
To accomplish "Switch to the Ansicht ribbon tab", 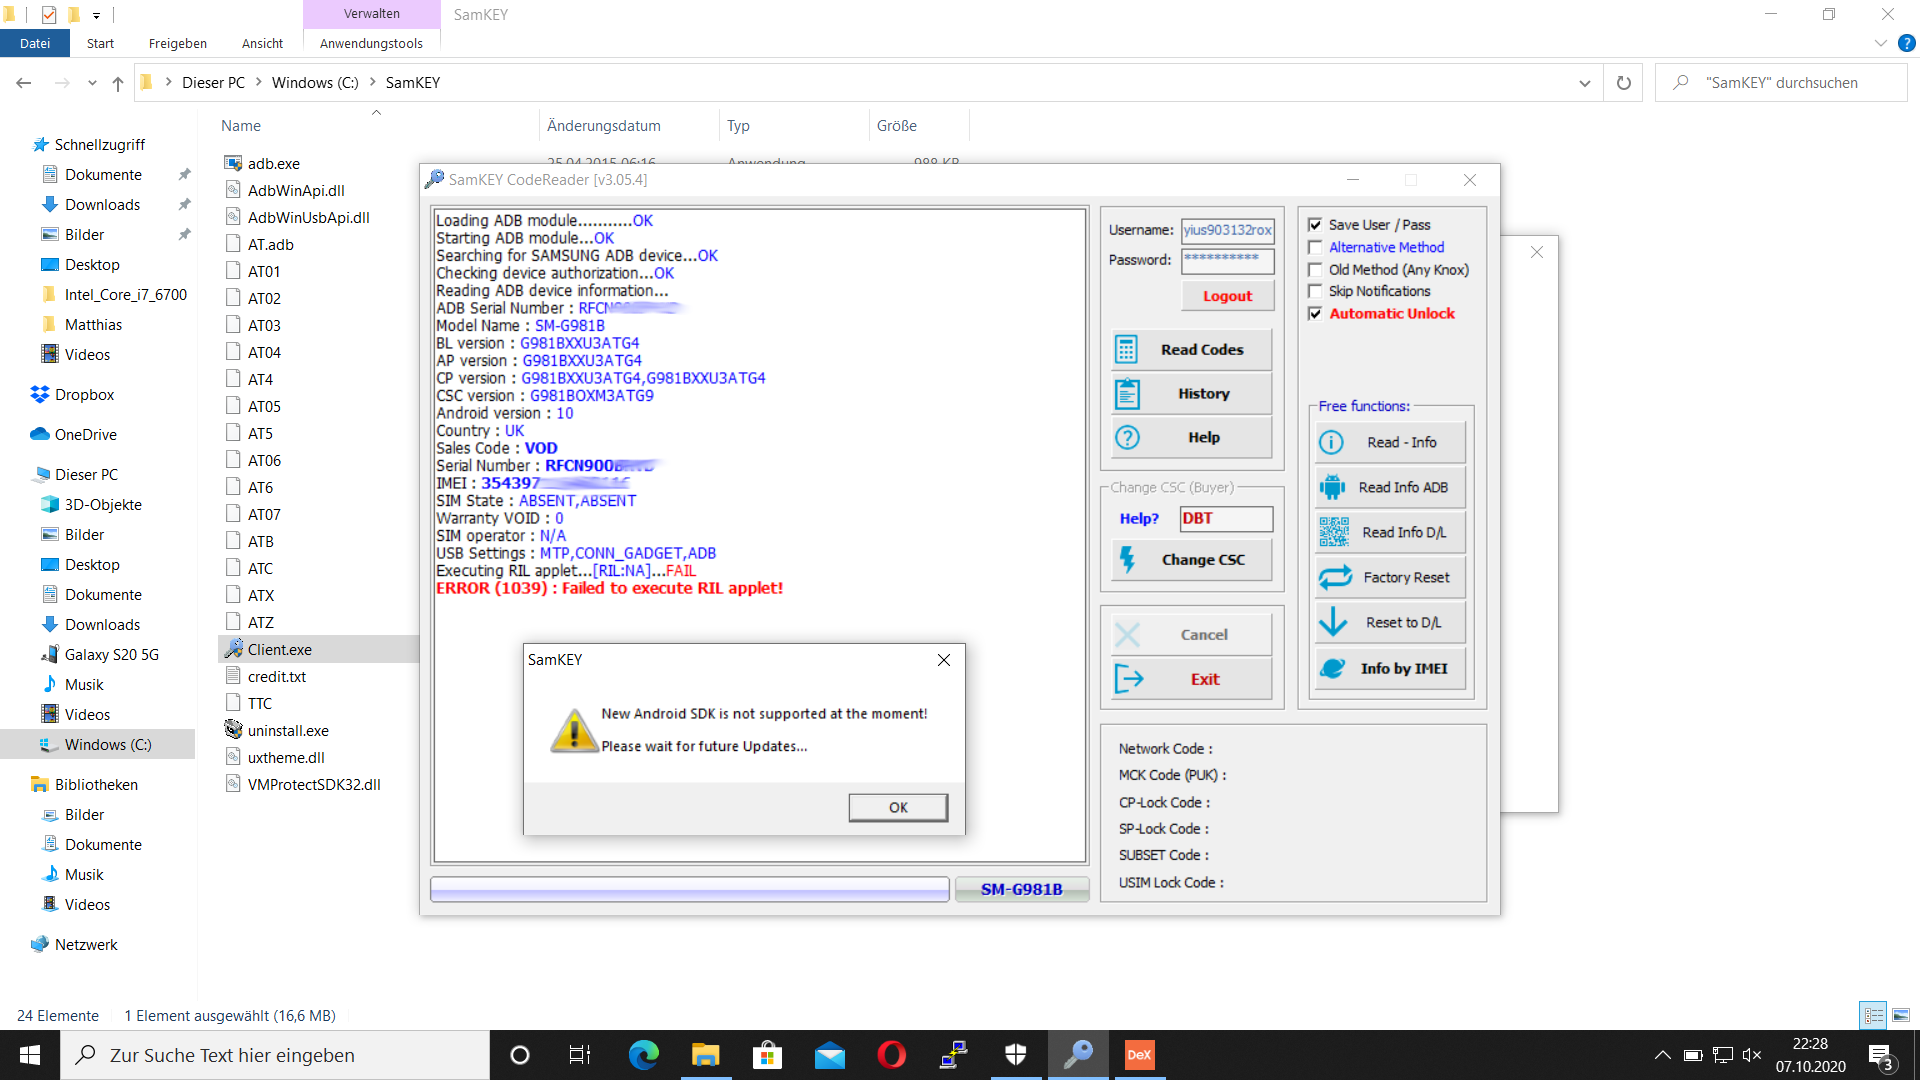I will pos(262,43).
